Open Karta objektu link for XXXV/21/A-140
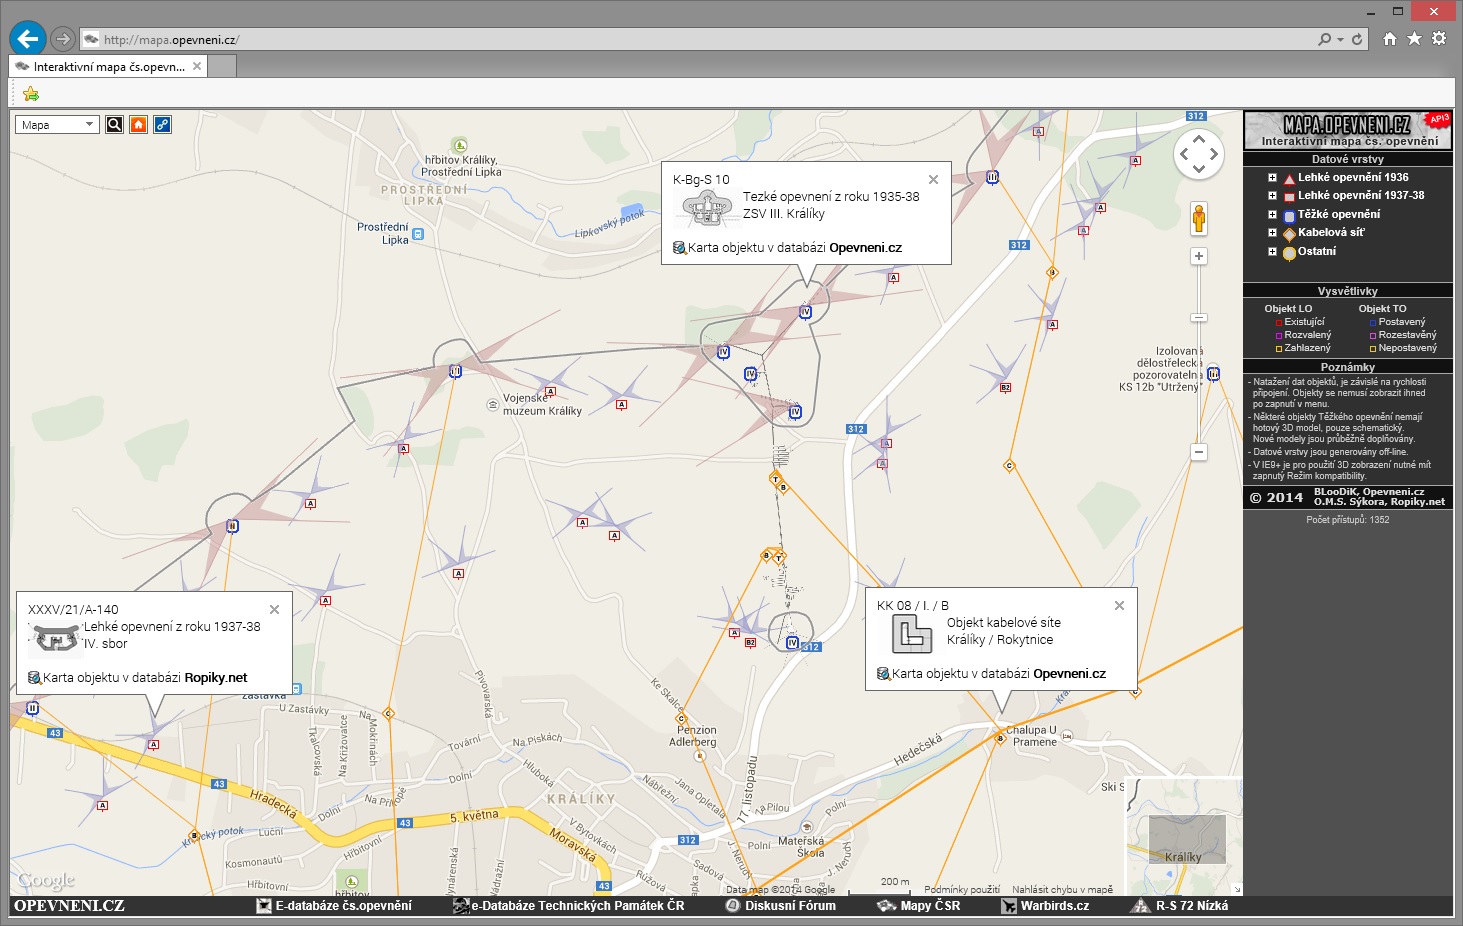1463x926 pixels. coord(144,678)
